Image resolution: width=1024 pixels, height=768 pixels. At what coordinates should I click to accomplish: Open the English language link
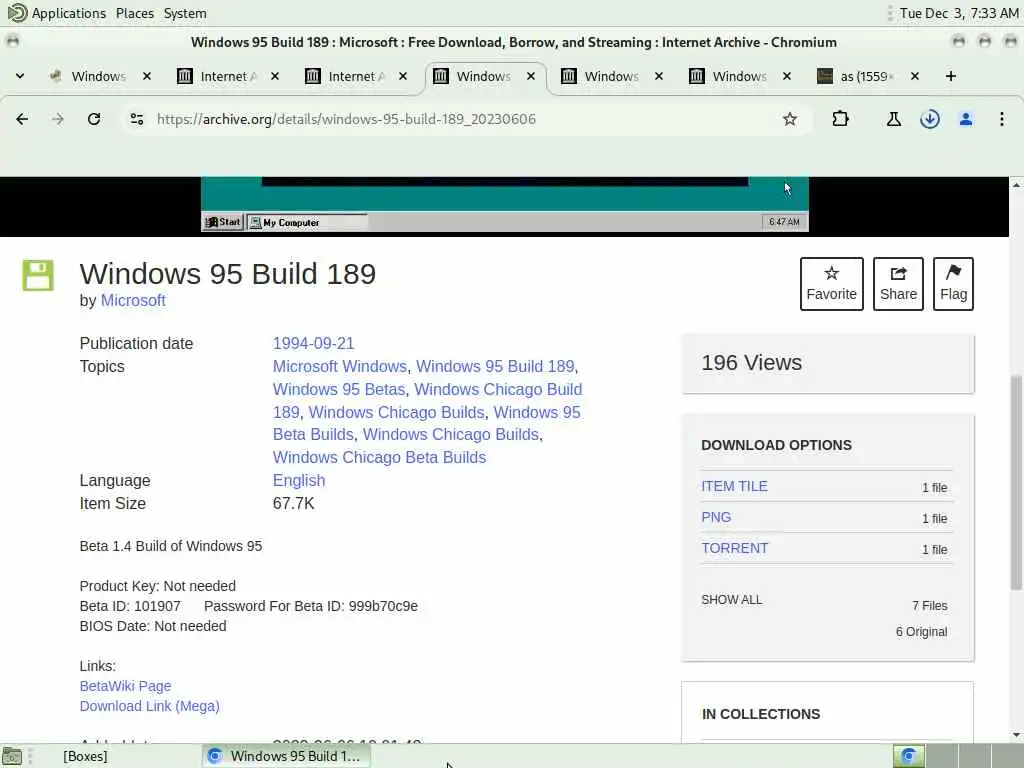tap(298, 480)
